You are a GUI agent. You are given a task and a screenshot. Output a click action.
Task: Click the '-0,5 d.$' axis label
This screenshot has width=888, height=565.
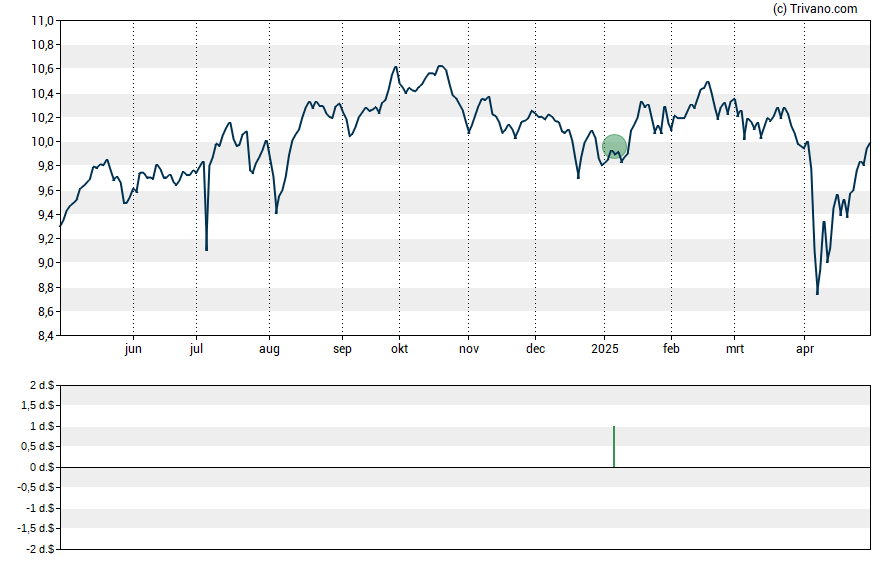click(x=36, y=487)
